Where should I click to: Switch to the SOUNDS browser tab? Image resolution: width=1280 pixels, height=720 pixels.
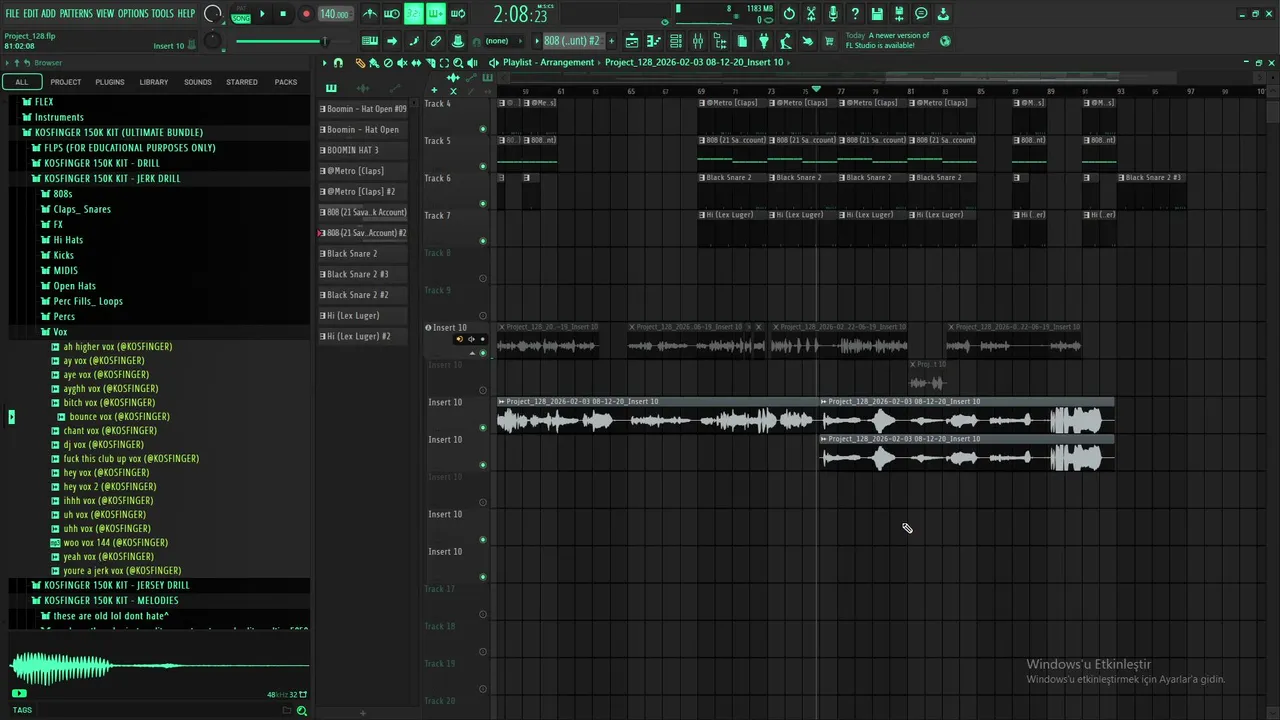tap(198, 82)
